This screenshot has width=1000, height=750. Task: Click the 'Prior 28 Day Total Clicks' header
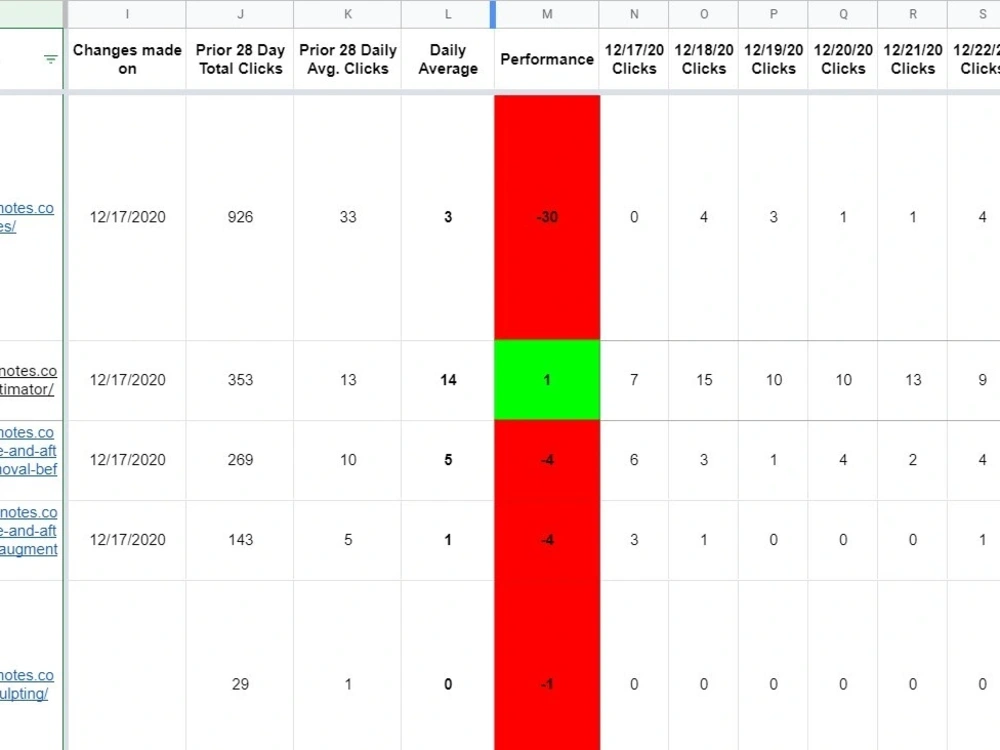point(240,59)
